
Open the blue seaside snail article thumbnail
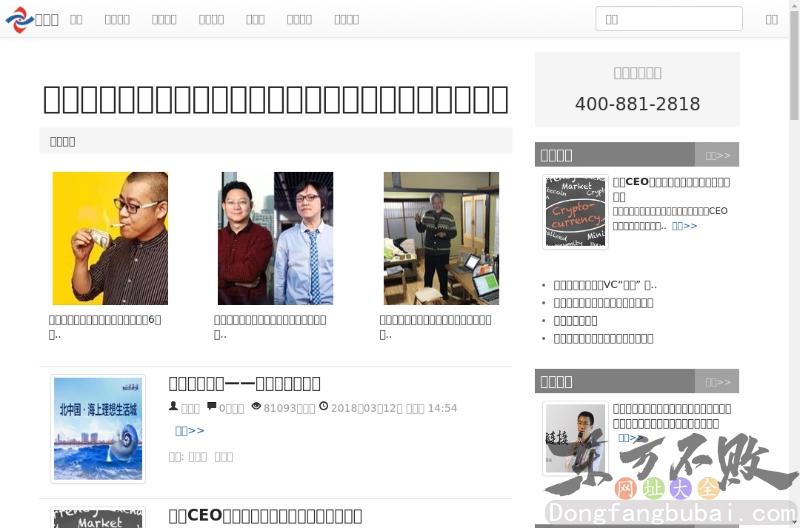[x=98, y=428]
